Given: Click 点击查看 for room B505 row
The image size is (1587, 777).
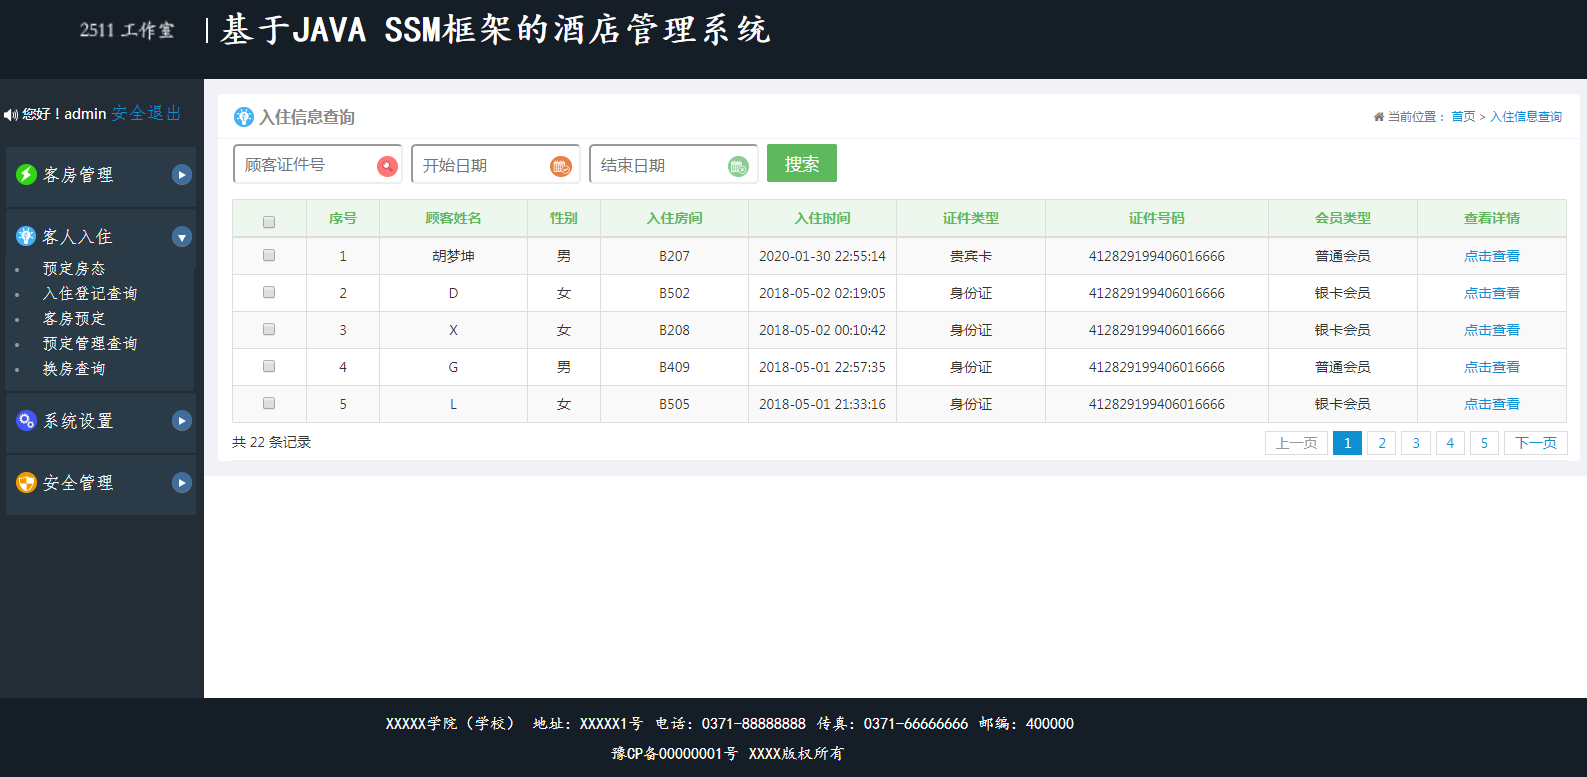Looking at the screenshot, I should (x=1492, y=404).
